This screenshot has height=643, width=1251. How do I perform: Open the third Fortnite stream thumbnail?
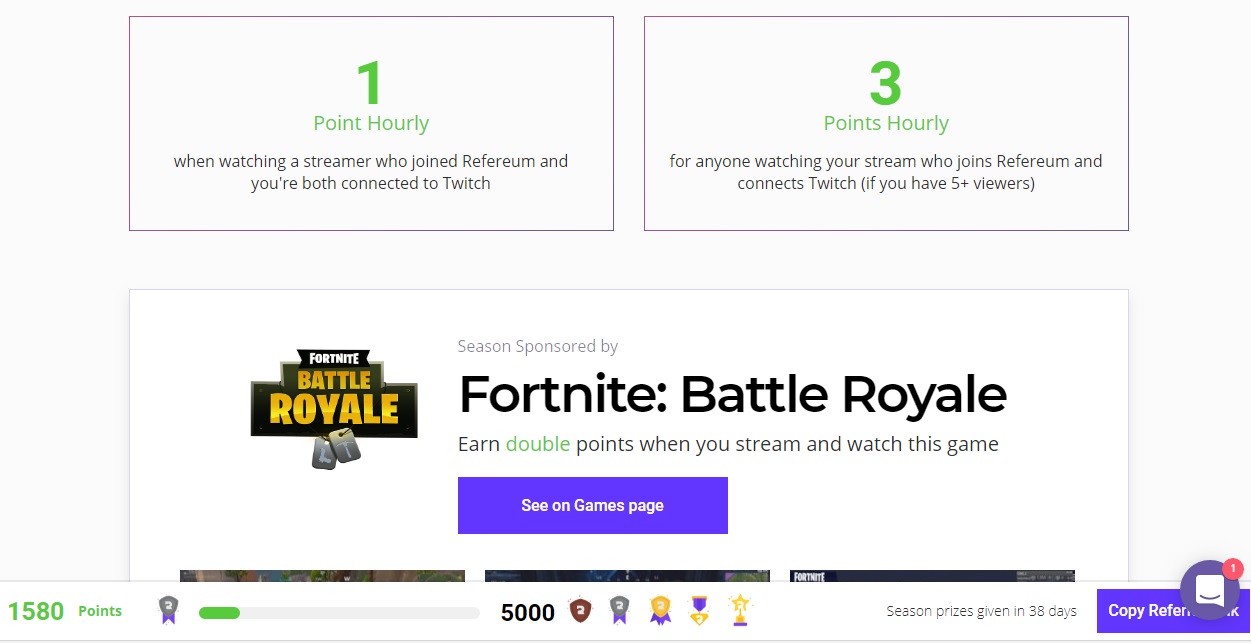point(932,576)
